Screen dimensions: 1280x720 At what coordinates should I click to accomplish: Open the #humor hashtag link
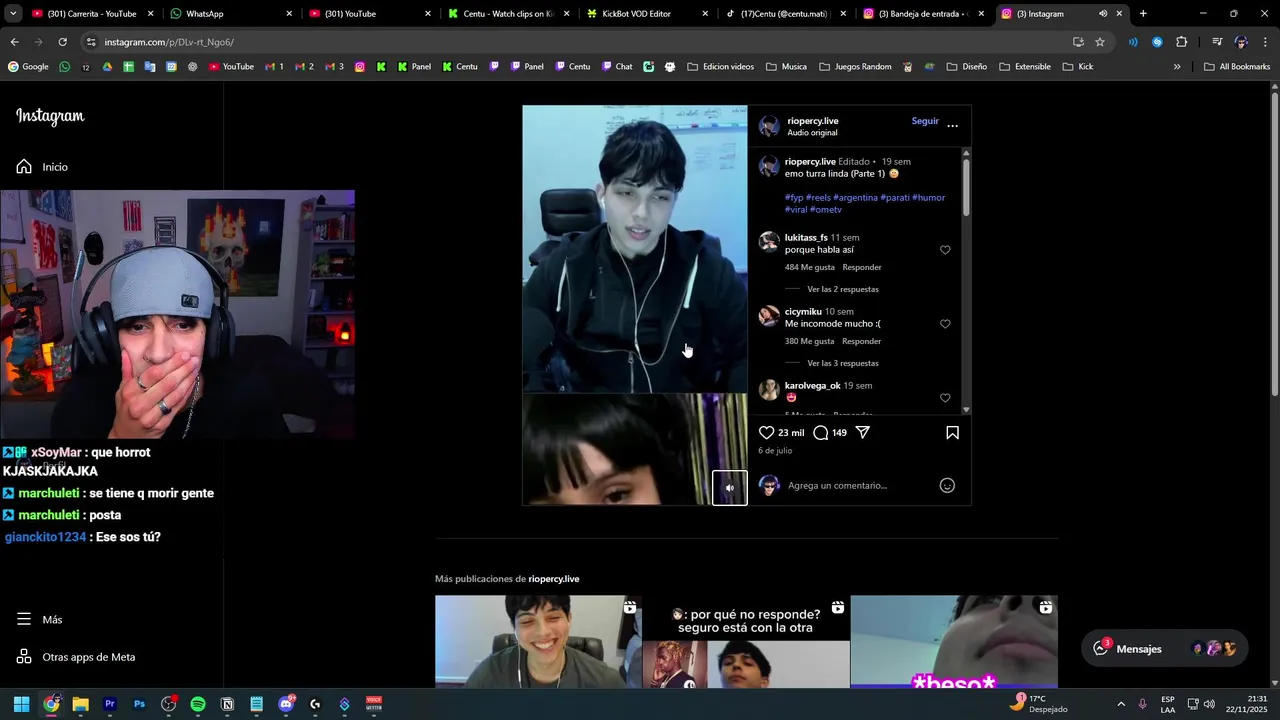[929, 198]
